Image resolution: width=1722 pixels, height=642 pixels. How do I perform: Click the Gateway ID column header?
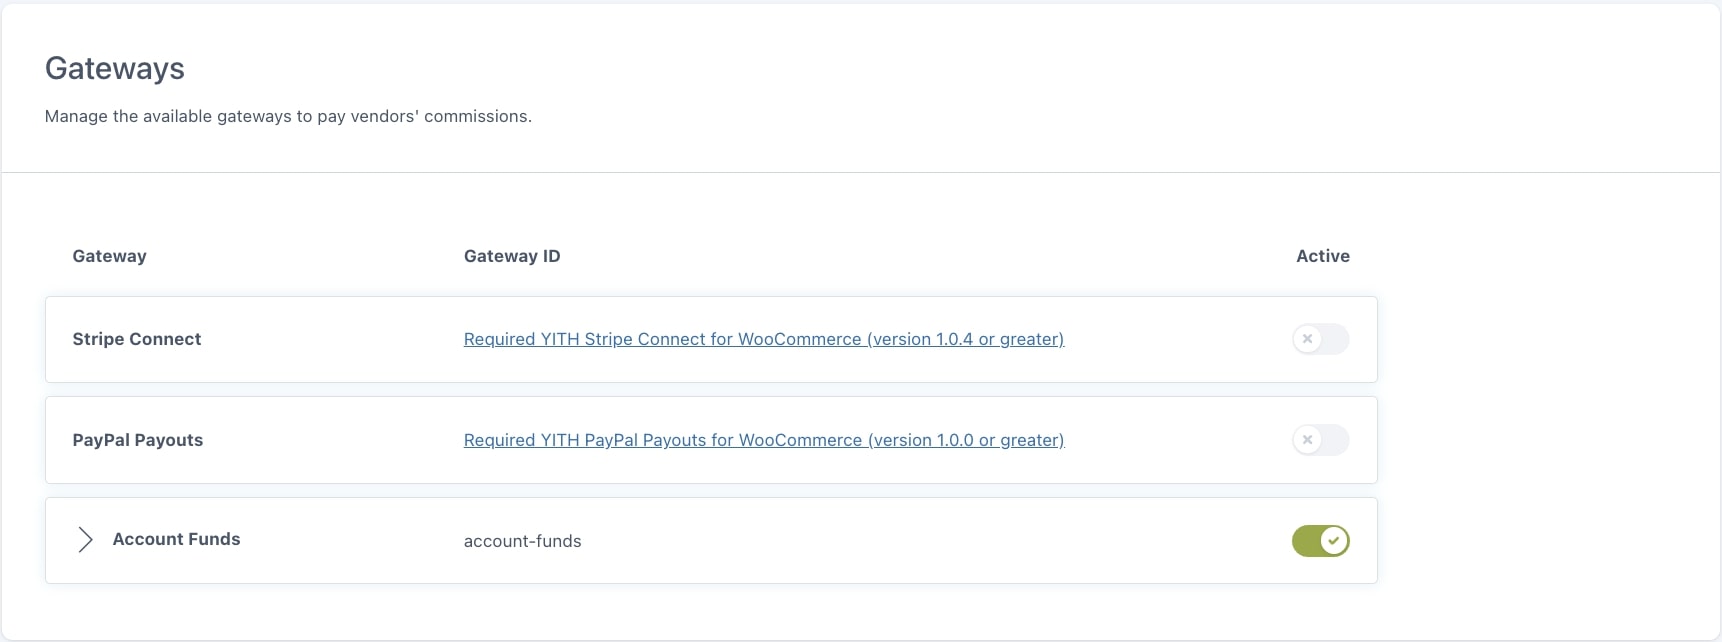[511, 256]
